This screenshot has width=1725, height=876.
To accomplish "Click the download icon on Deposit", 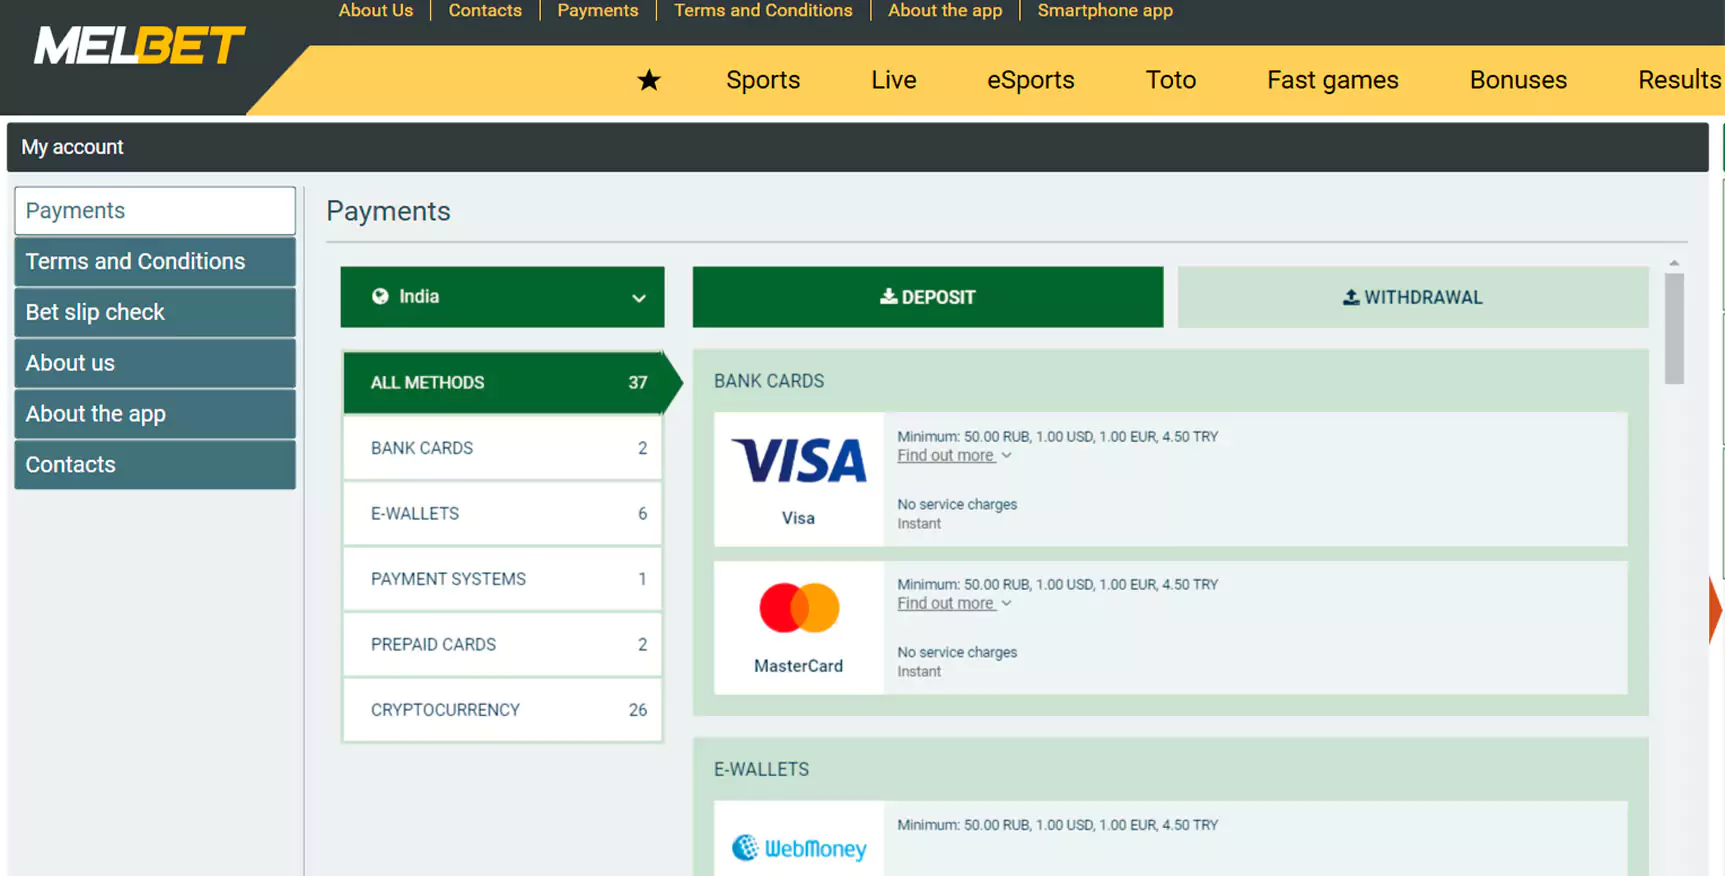I will pos(888,296).
